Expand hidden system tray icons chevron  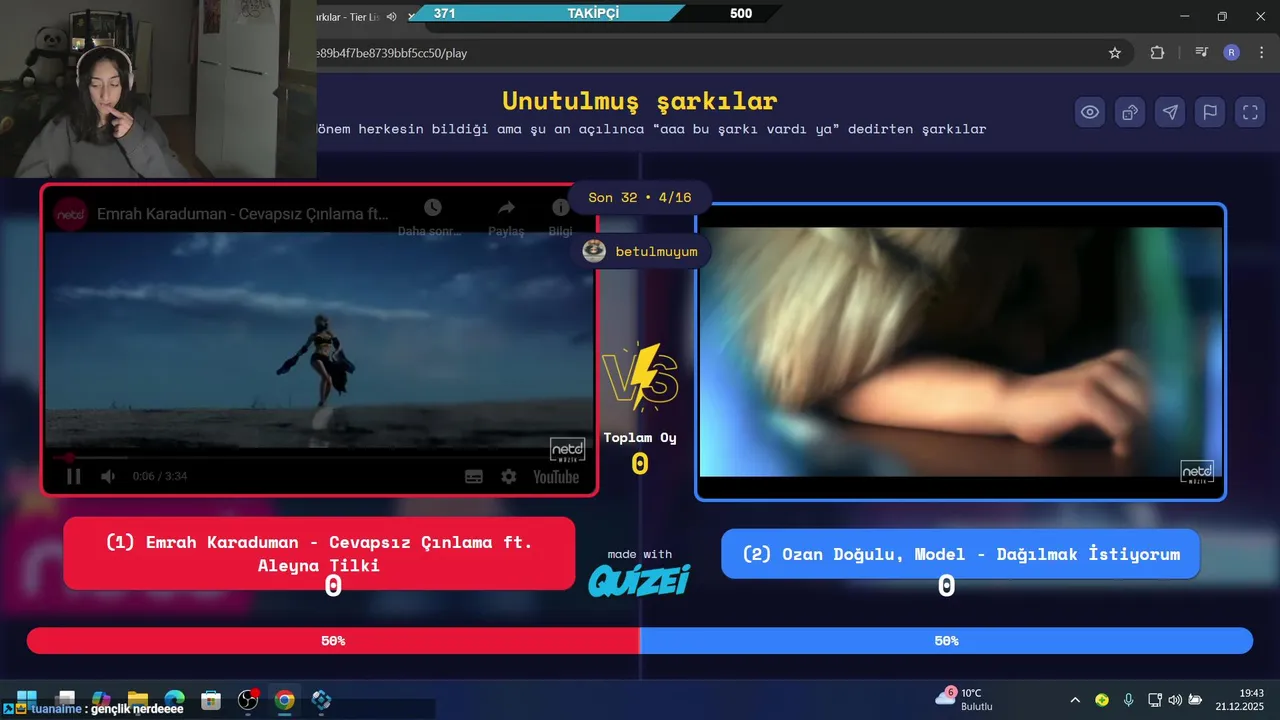coord(1075,700)
